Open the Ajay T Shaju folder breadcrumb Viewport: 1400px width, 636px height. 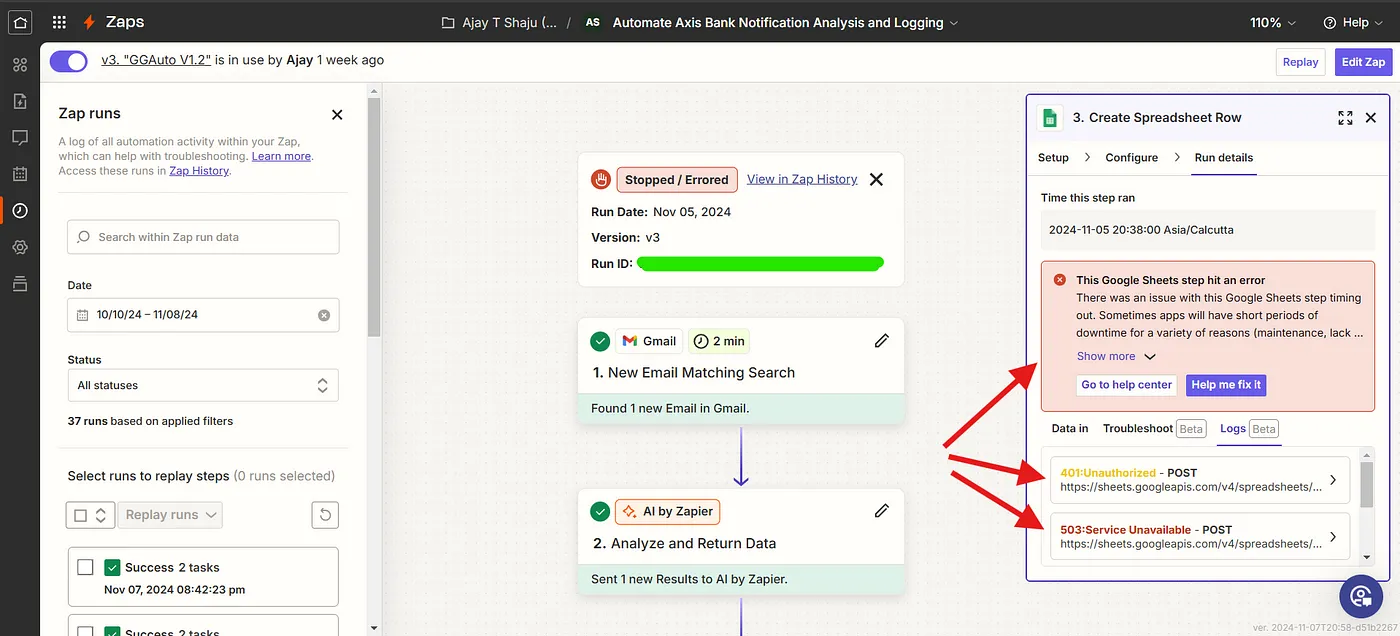click(500, 22)
